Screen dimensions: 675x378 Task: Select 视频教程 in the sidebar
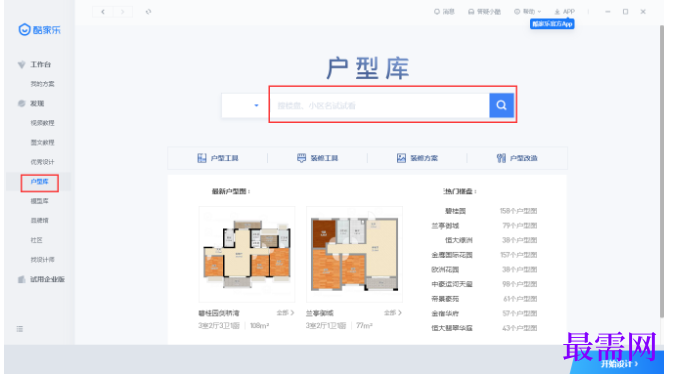[x=42, y=123]
